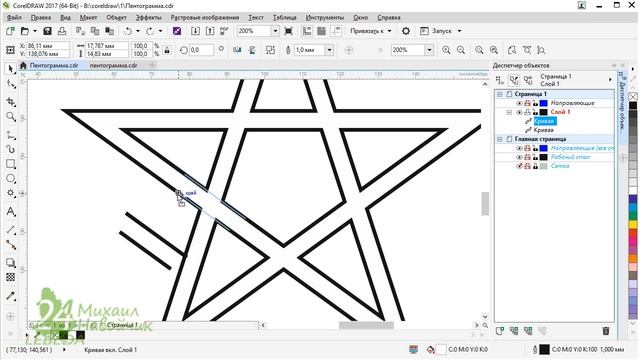Open the Файл menu
Viewport: 640px width, 360px height.
pos(14,18)
